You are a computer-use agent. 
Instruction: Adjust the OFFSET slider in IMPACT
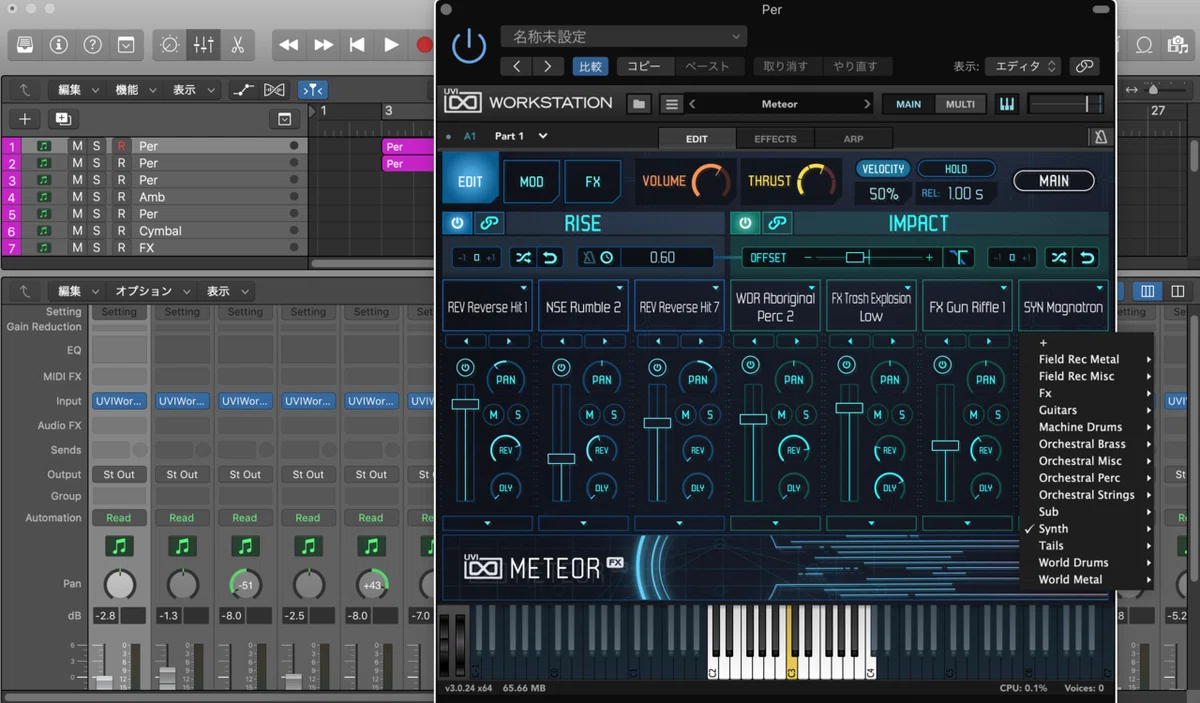coord(868,258)
